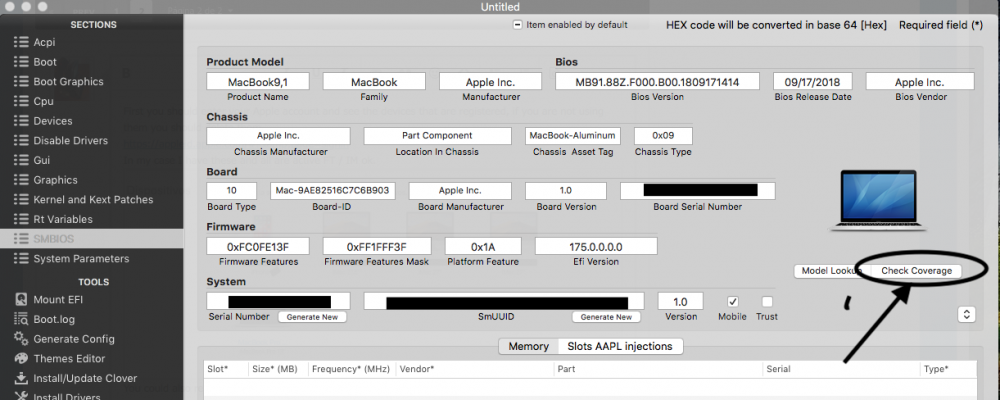Edit the SmUUID field
This screenshot has width=1000, height=400.
504,301
